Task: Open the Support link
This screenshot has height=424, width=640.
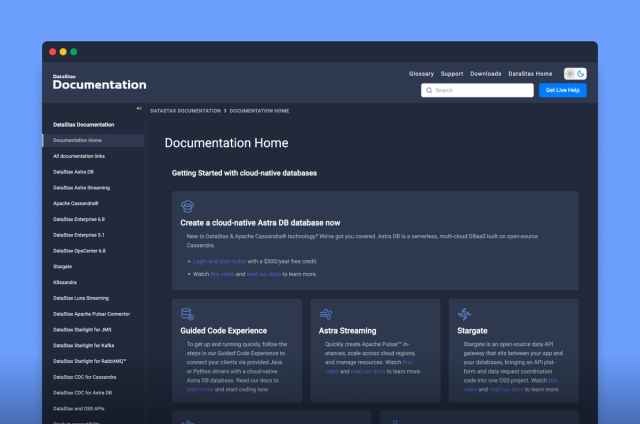Action: pyautogui.click(x=452, y=74)
